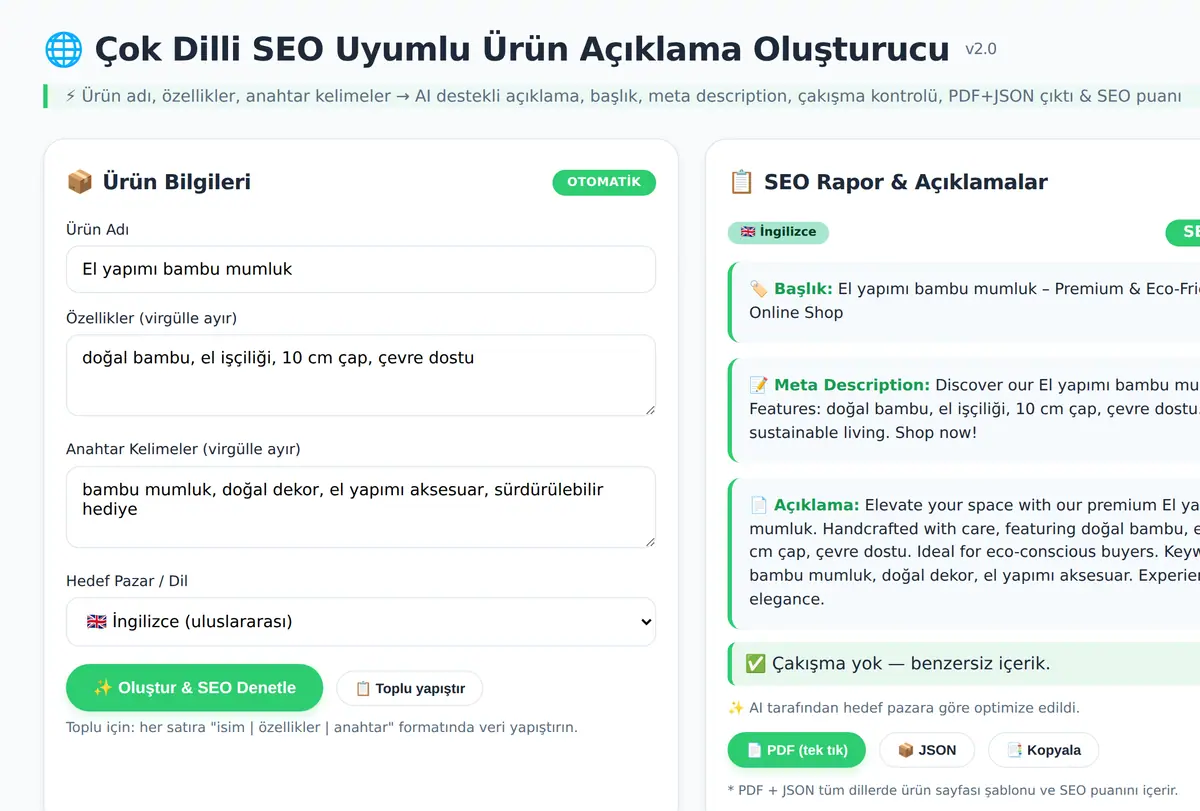
Task: Click the Kopyala button
Action: [x=1043, y=750]
